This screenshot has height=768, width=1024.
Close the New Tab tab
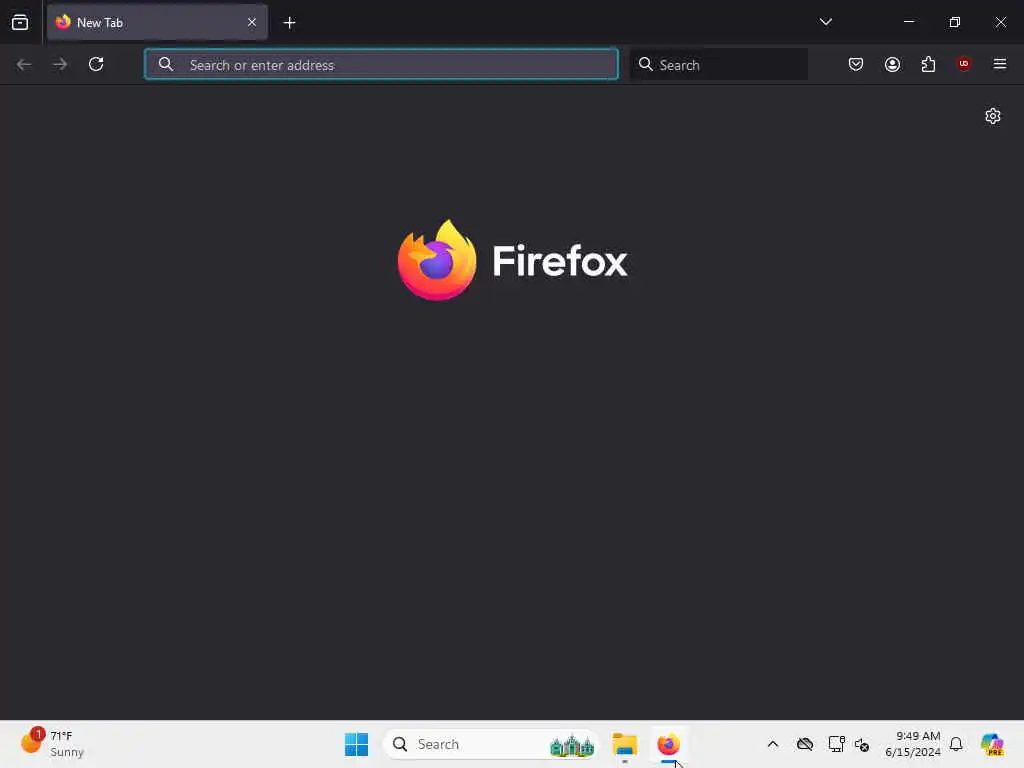tap(252, 22)
